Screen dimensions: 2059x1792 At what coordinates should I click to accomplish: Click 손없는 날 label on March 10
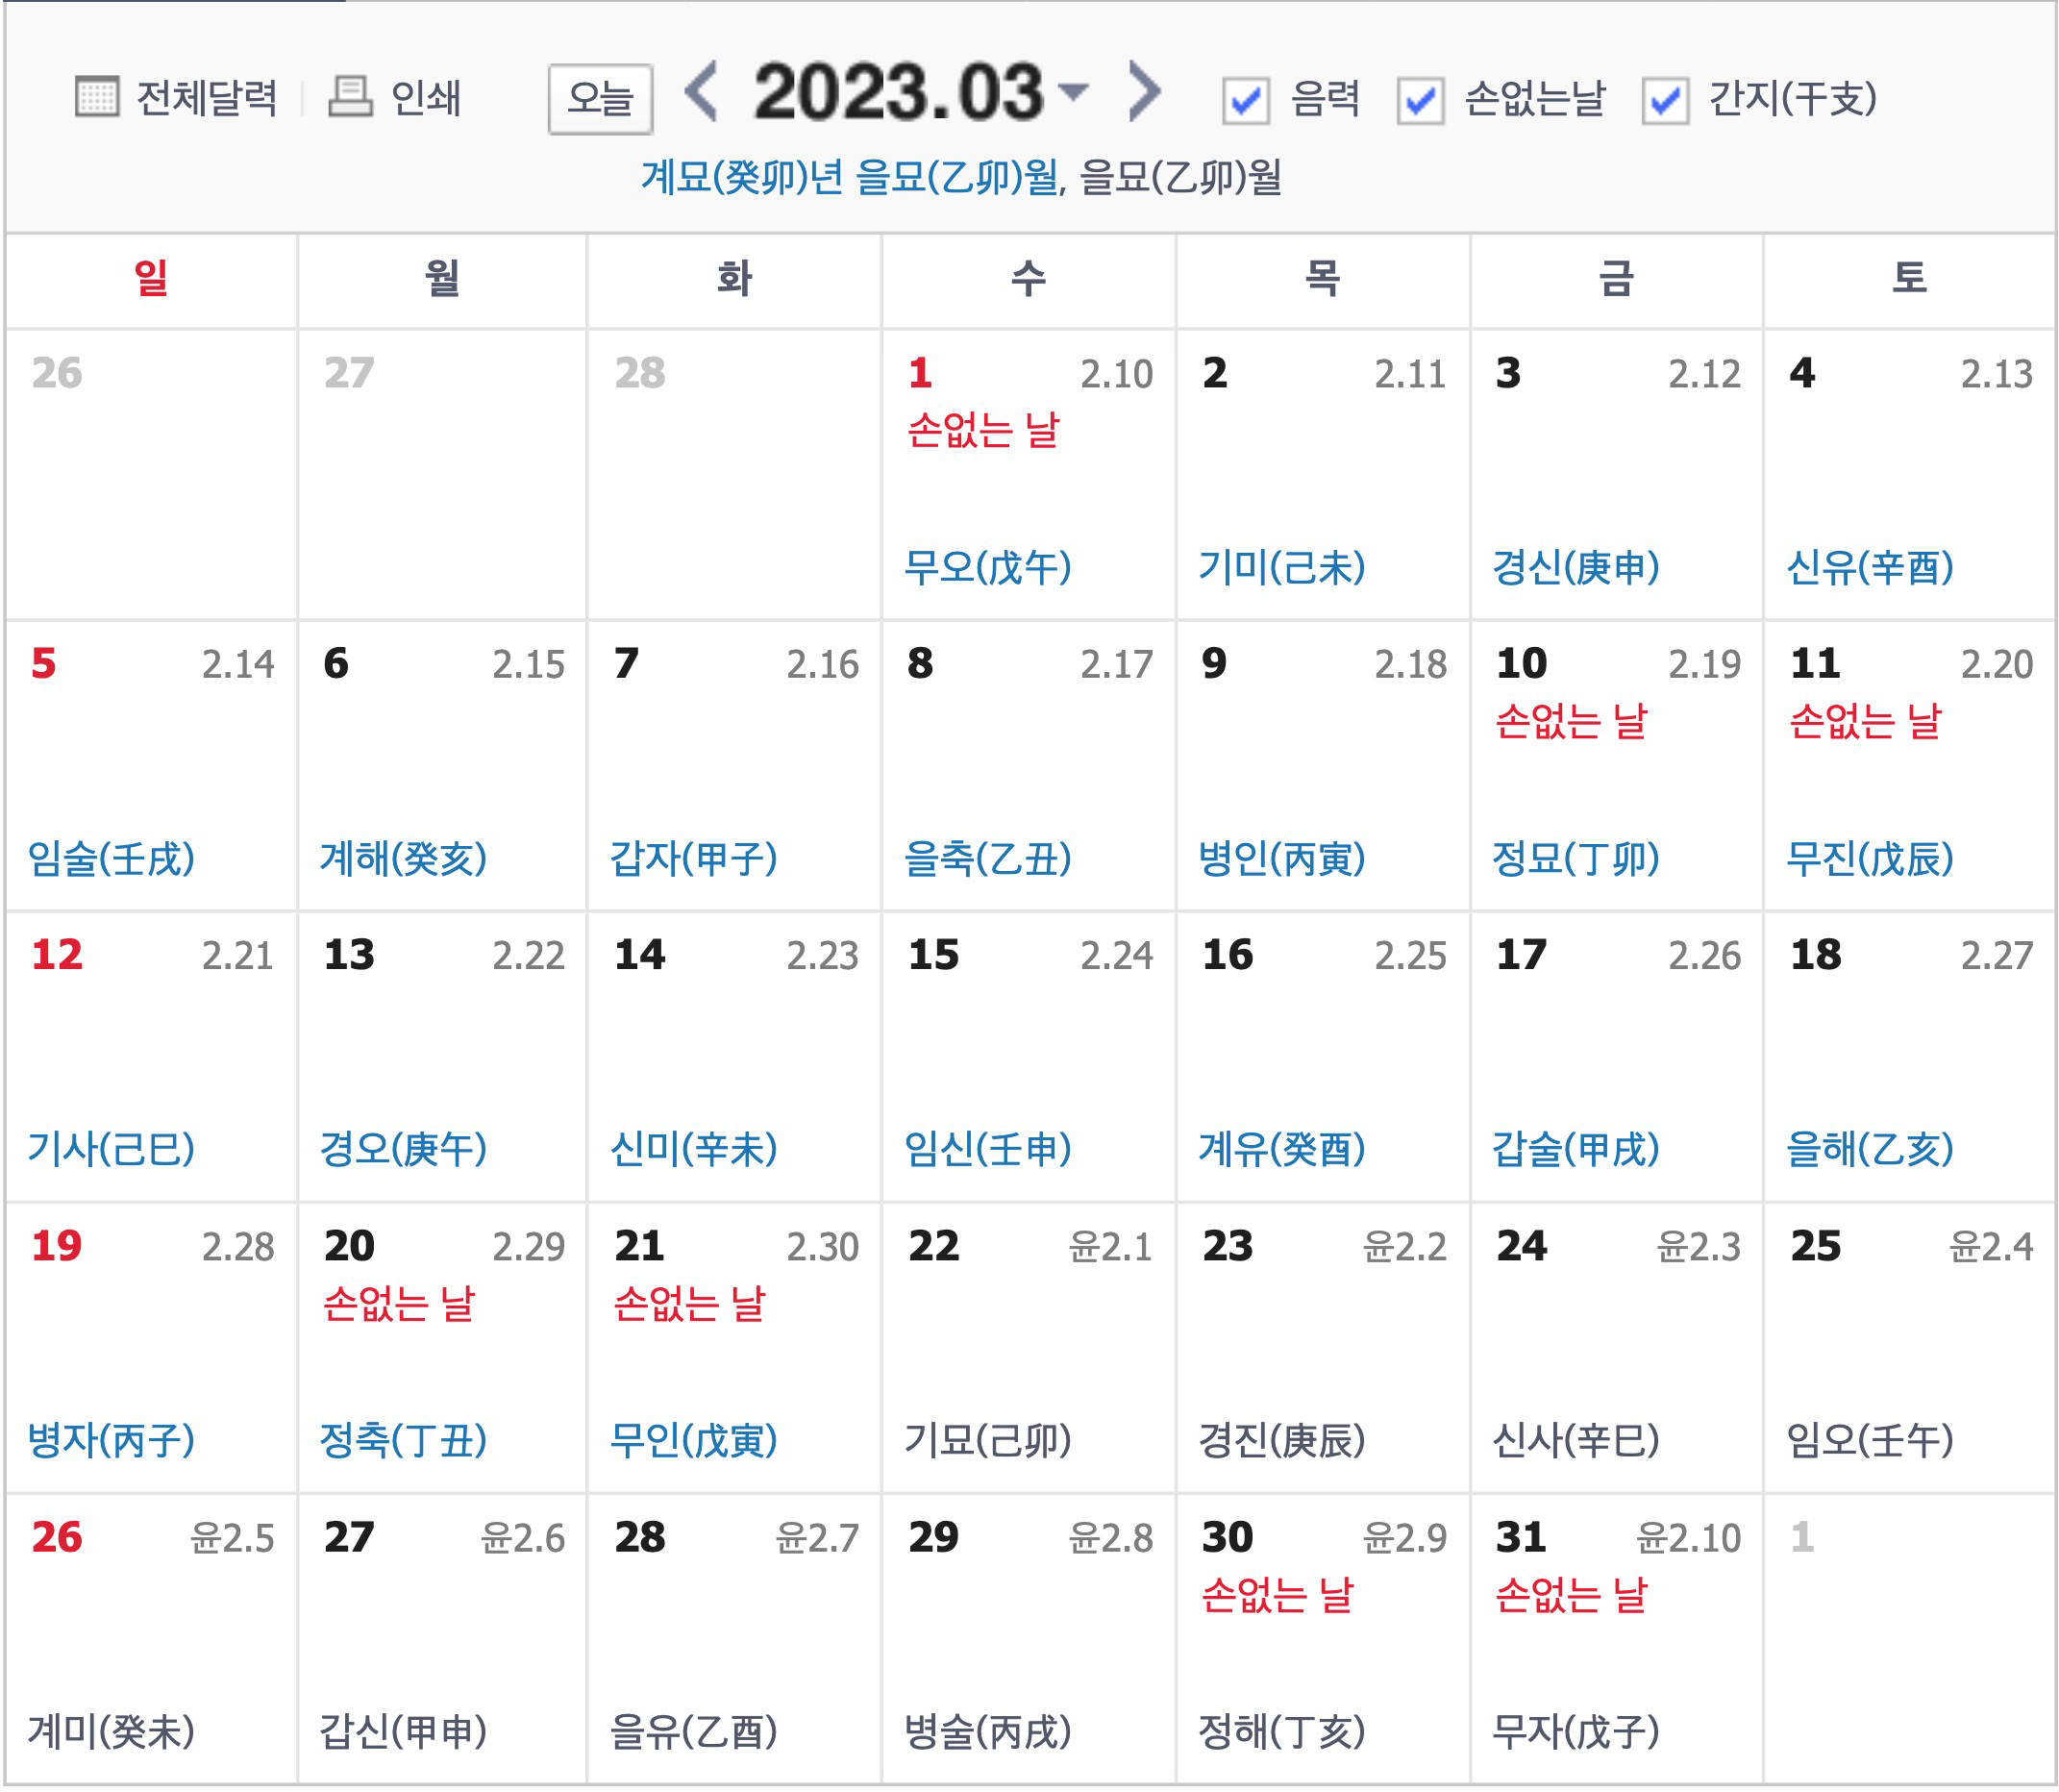(1571, 720)
